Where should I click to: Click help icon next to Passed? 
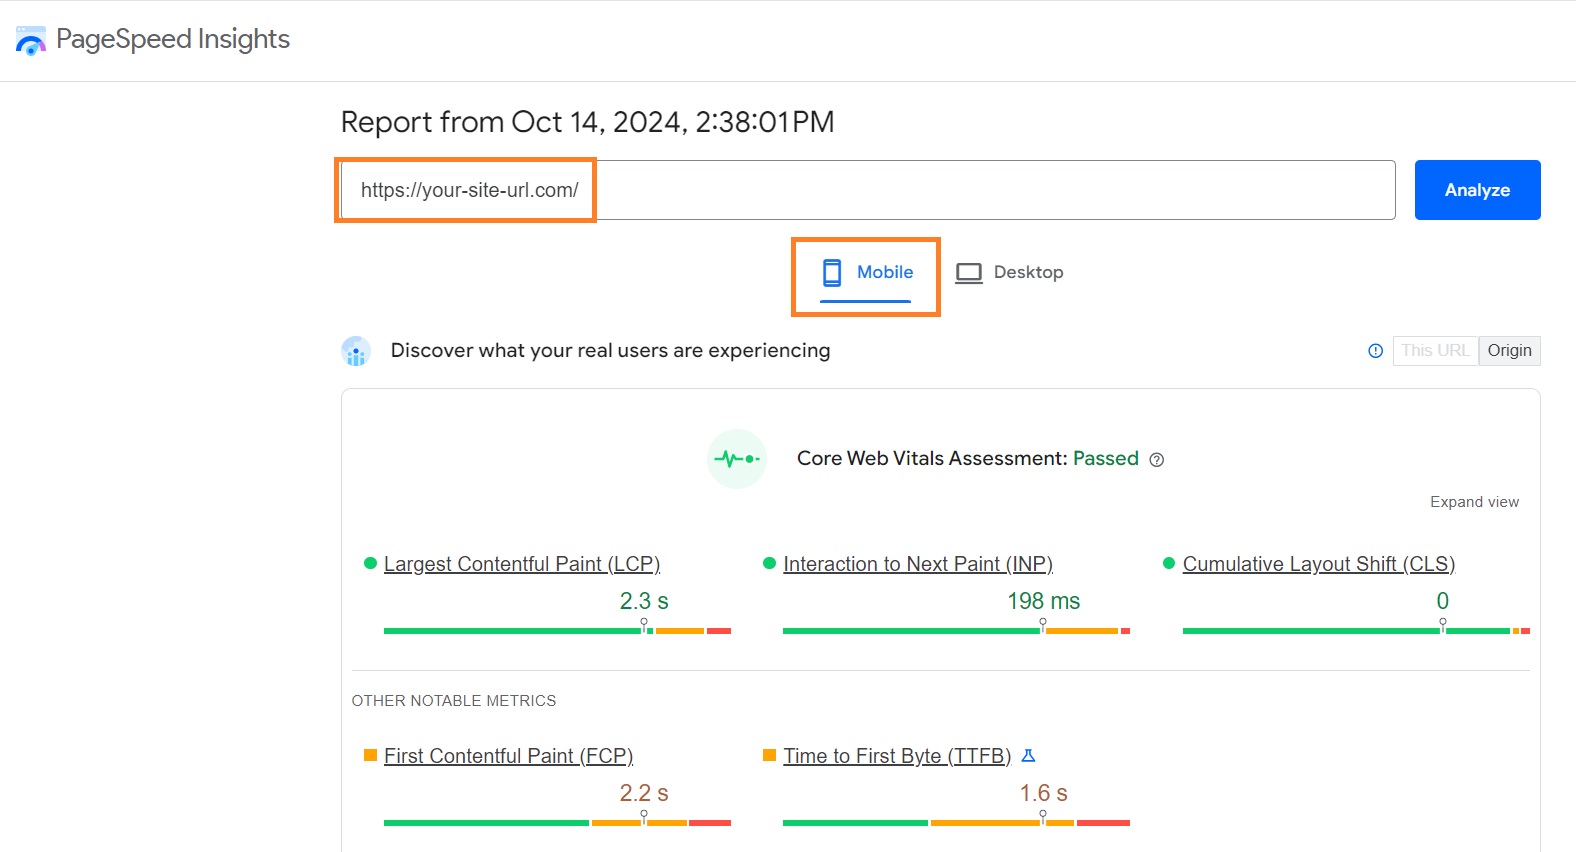[x=1157, y=460]
